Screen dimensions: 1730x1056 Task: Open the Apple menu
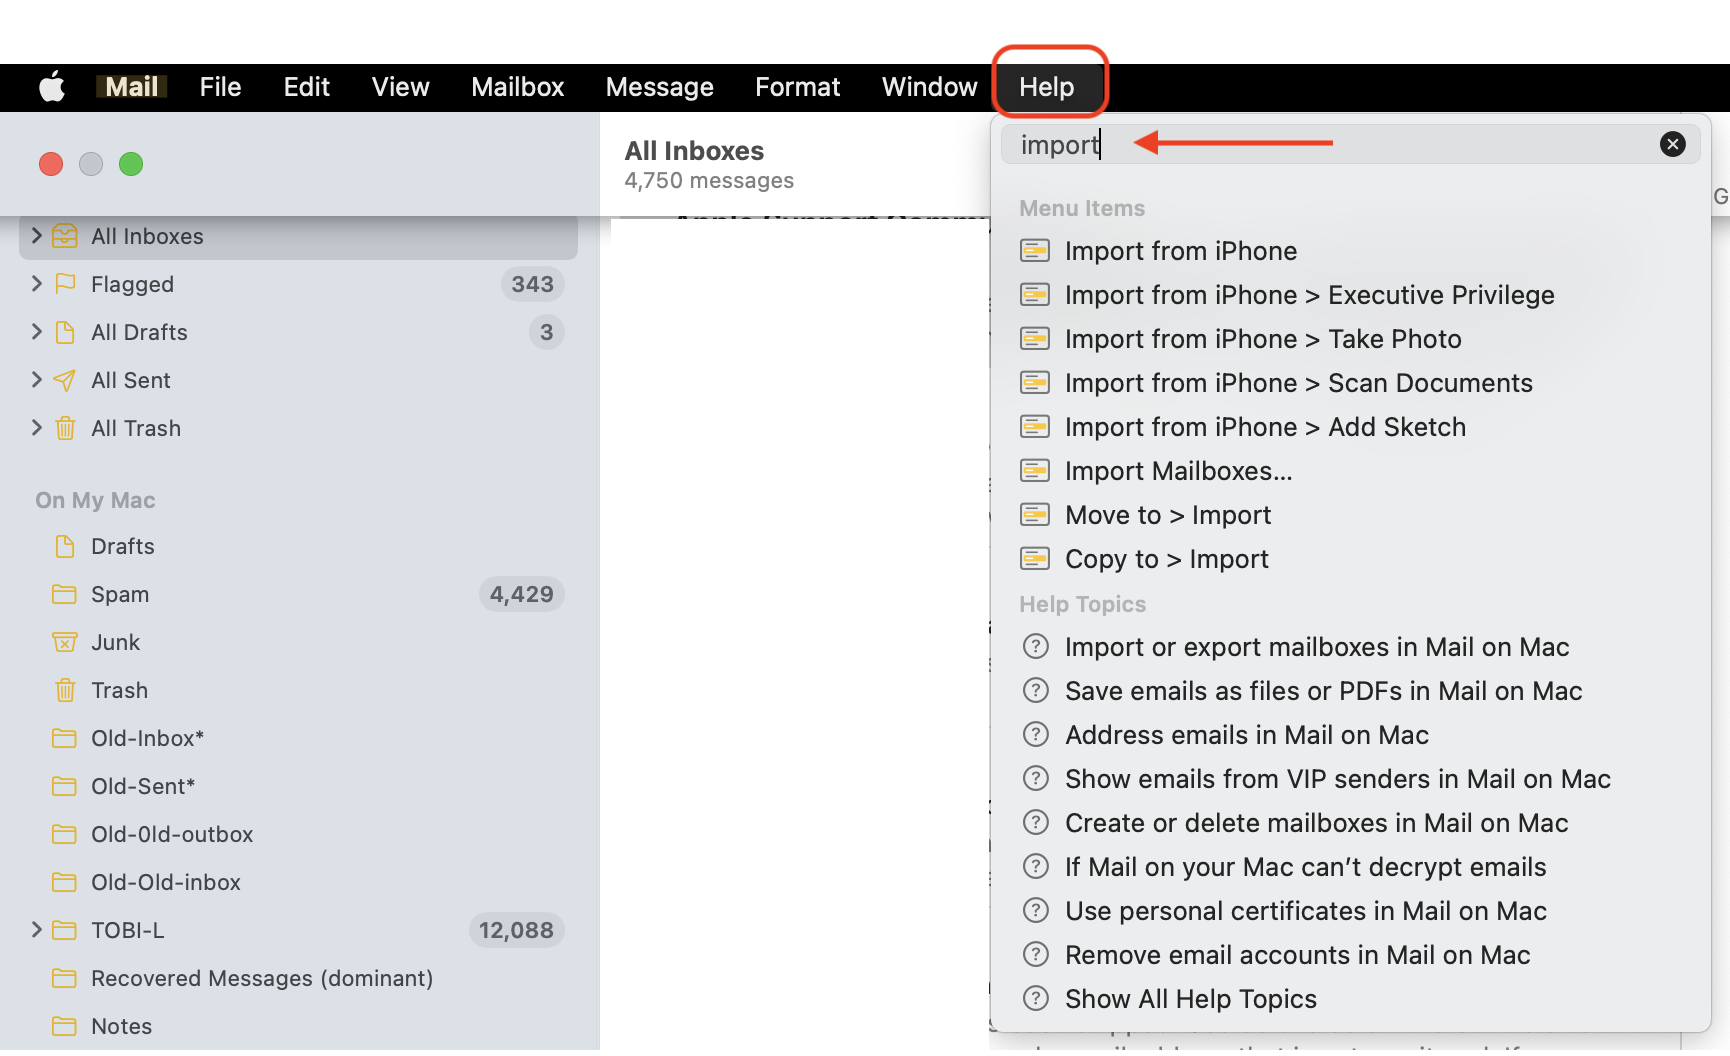[52, 87]
